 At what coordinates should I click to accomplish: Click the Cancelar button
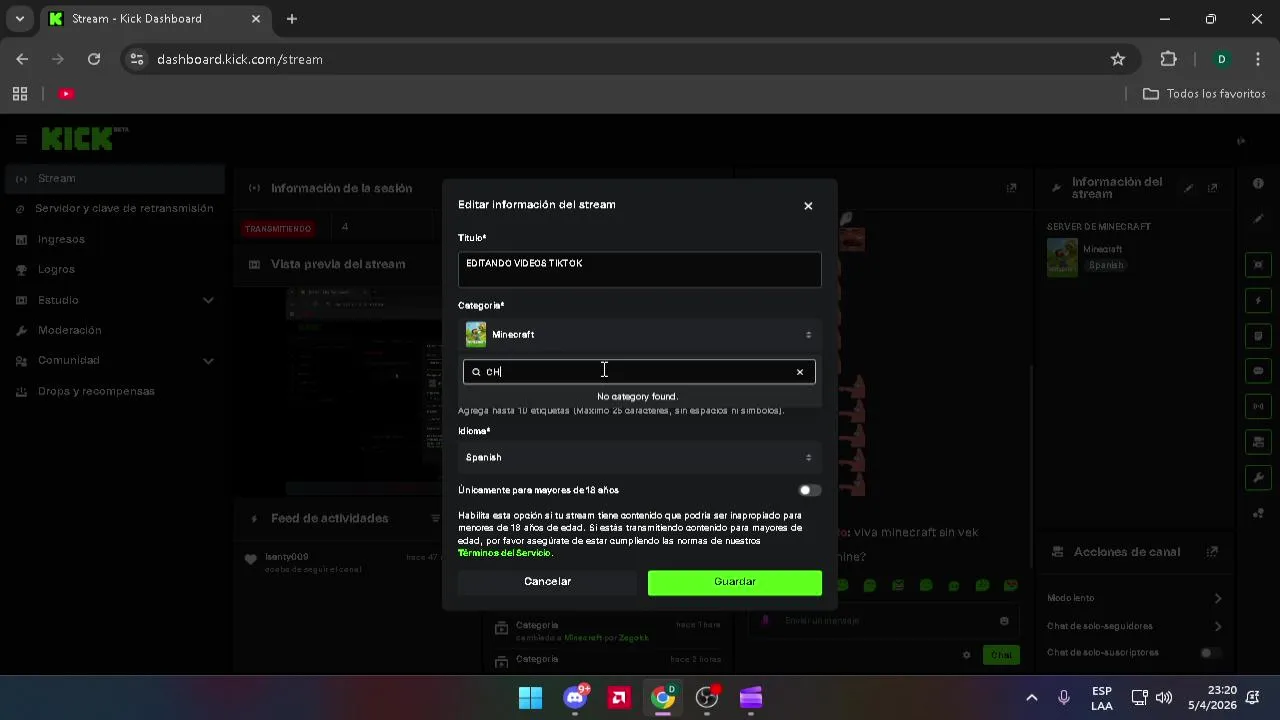pyautogui.click(x=547, y=582)
